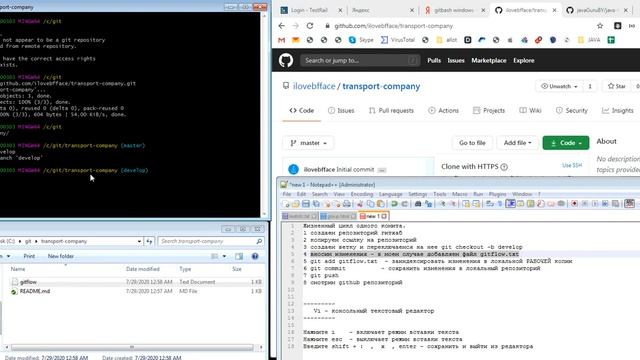Click the Save All icon in Notepad++ toolbar
This screenshot has width=640, height=360.
coord(316,204)
